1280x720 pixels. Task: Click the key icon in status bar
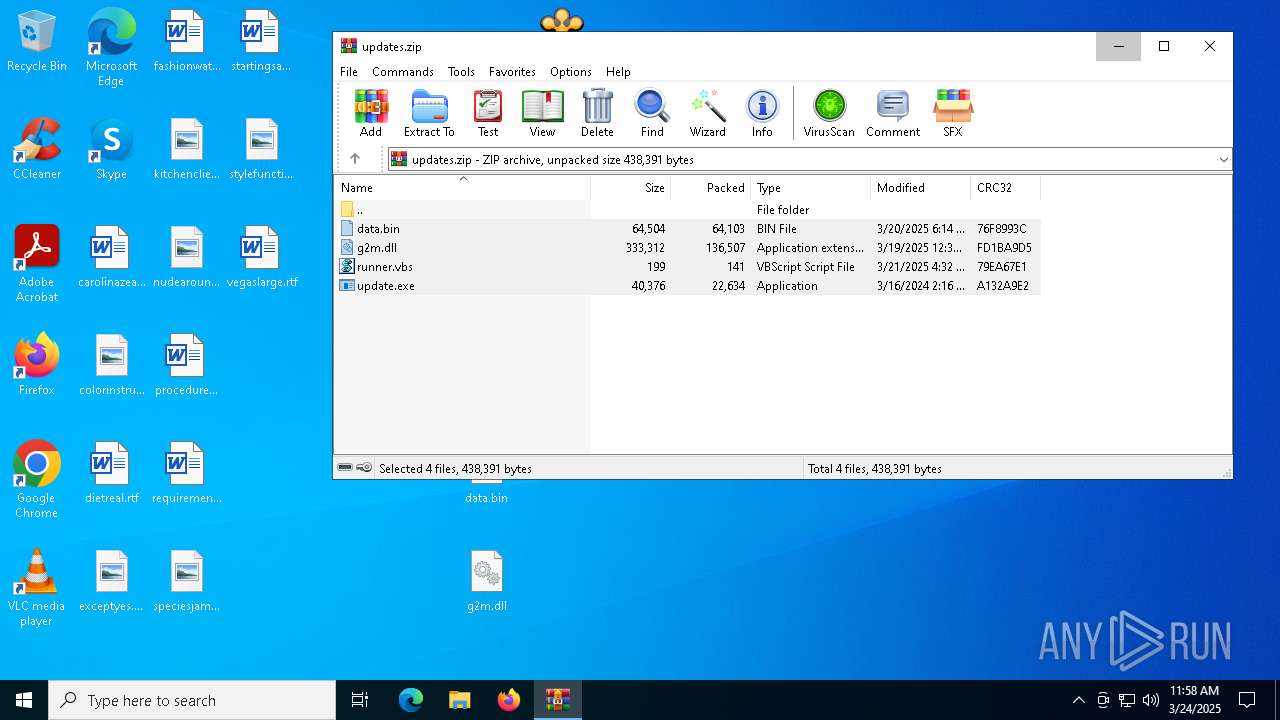pyautogui.click(x=364, y=468)
